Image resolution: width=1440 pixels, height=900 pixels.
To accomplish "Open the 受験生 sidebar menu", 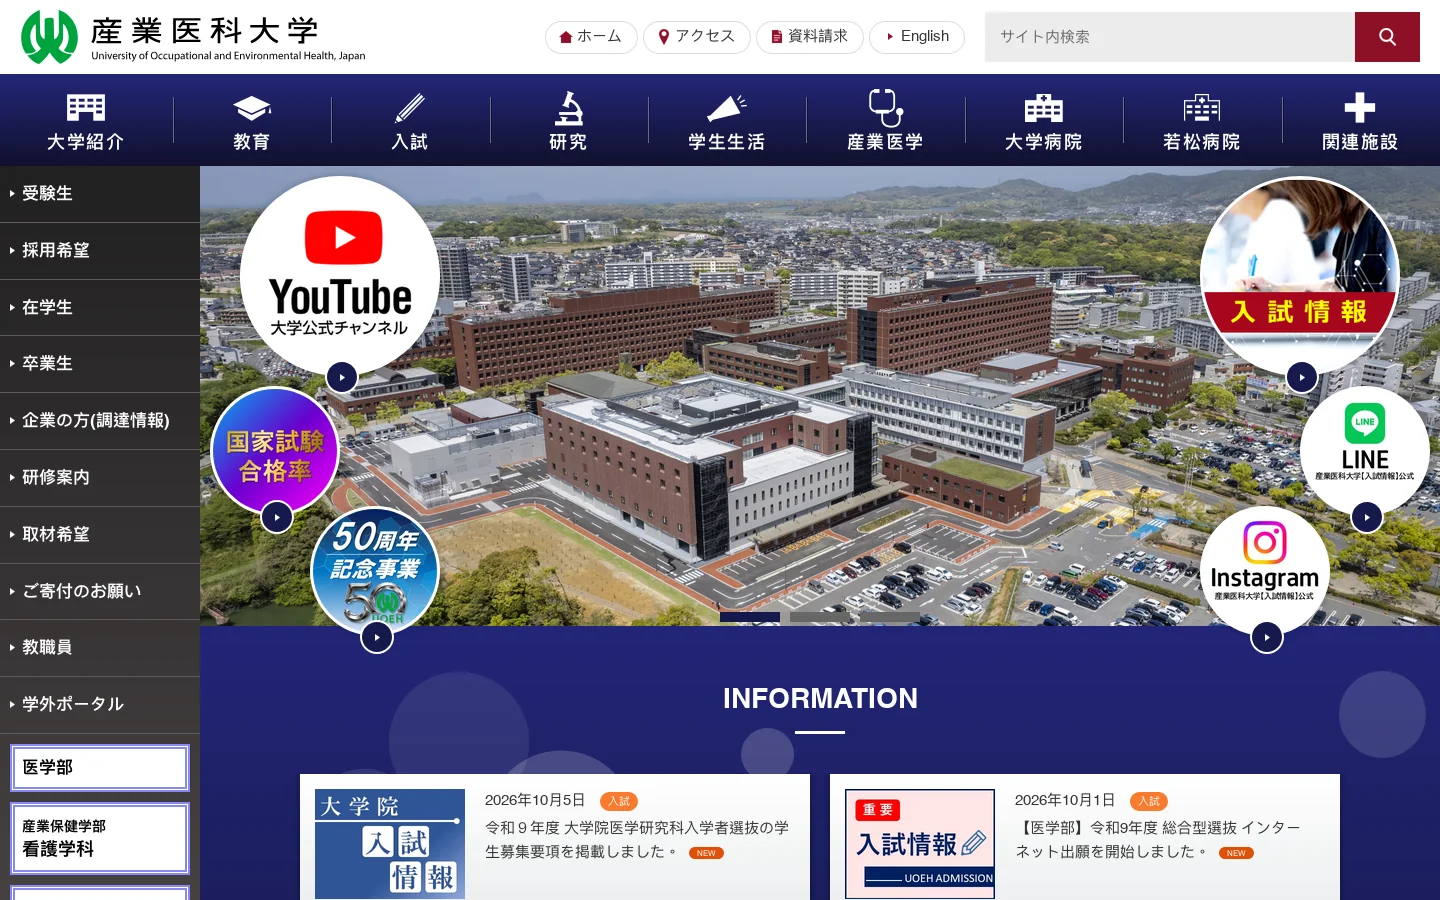I will 100,194.
